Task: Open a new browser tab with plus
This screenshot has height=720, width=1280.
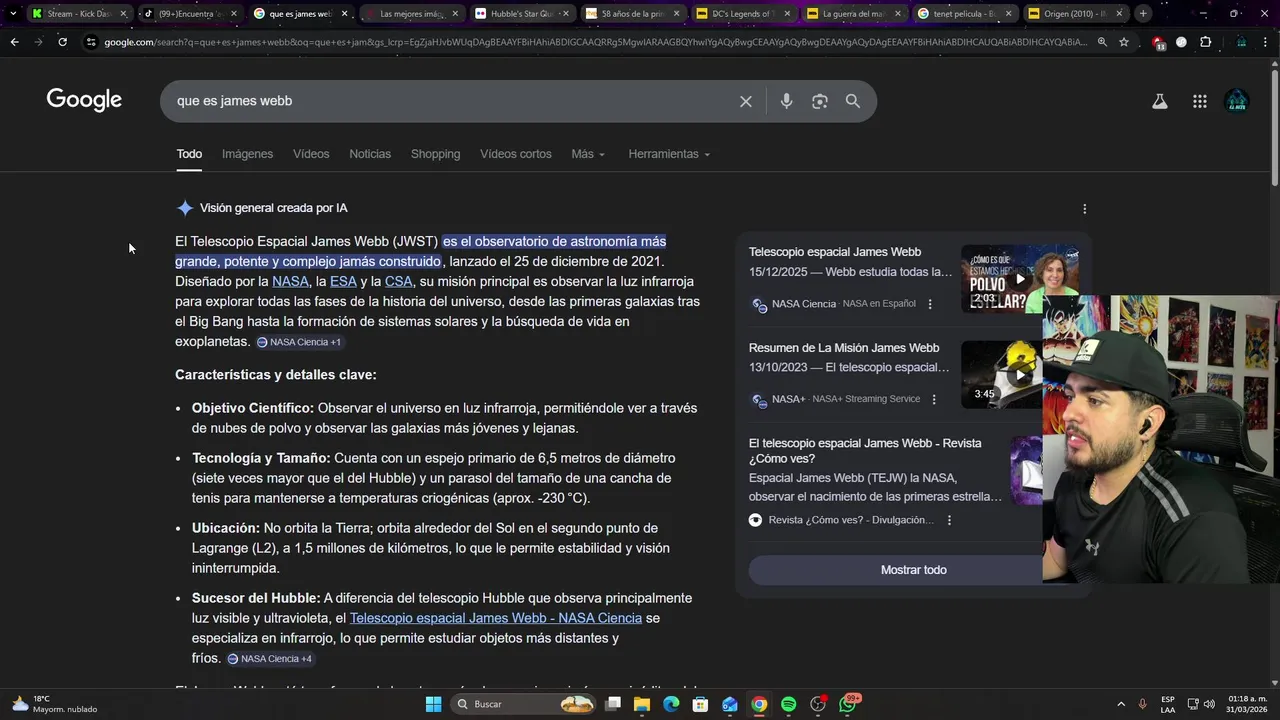Action: [1143, 14]
